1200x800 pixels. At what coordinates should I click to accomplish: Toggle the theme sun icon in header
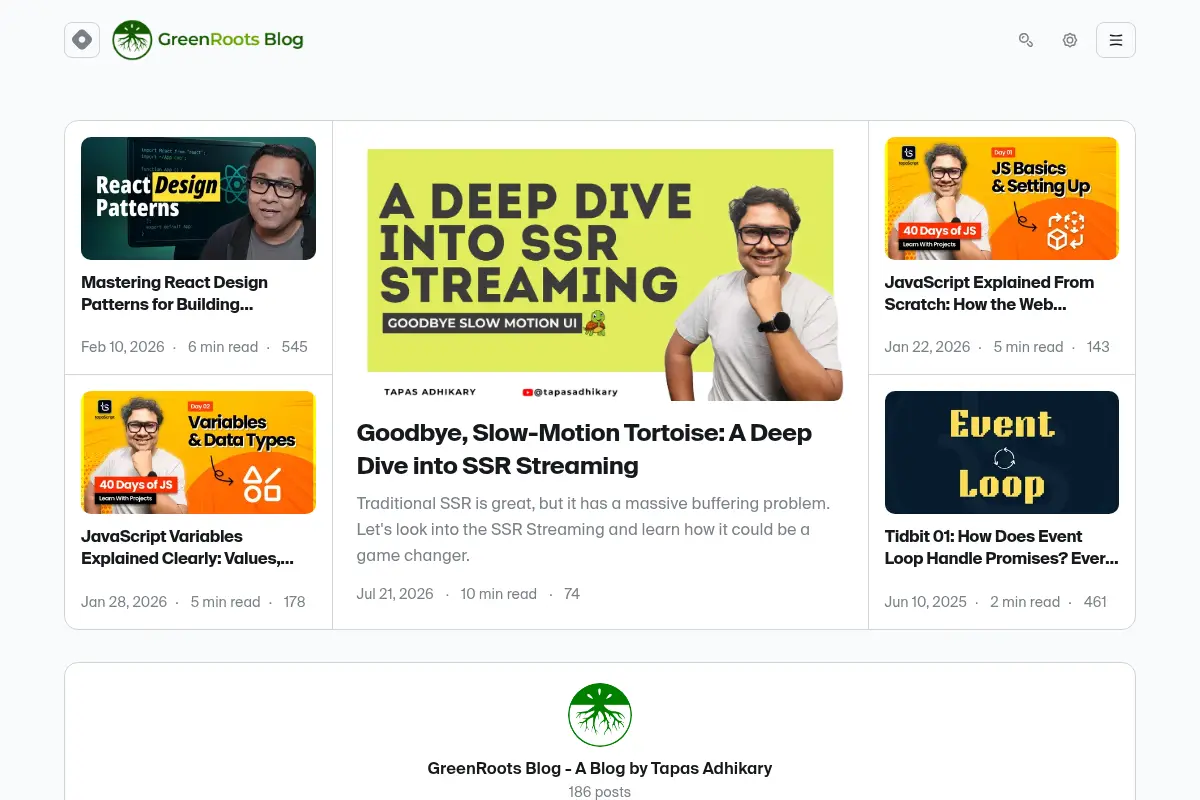pyautogui.click(x=1070, y=40)
